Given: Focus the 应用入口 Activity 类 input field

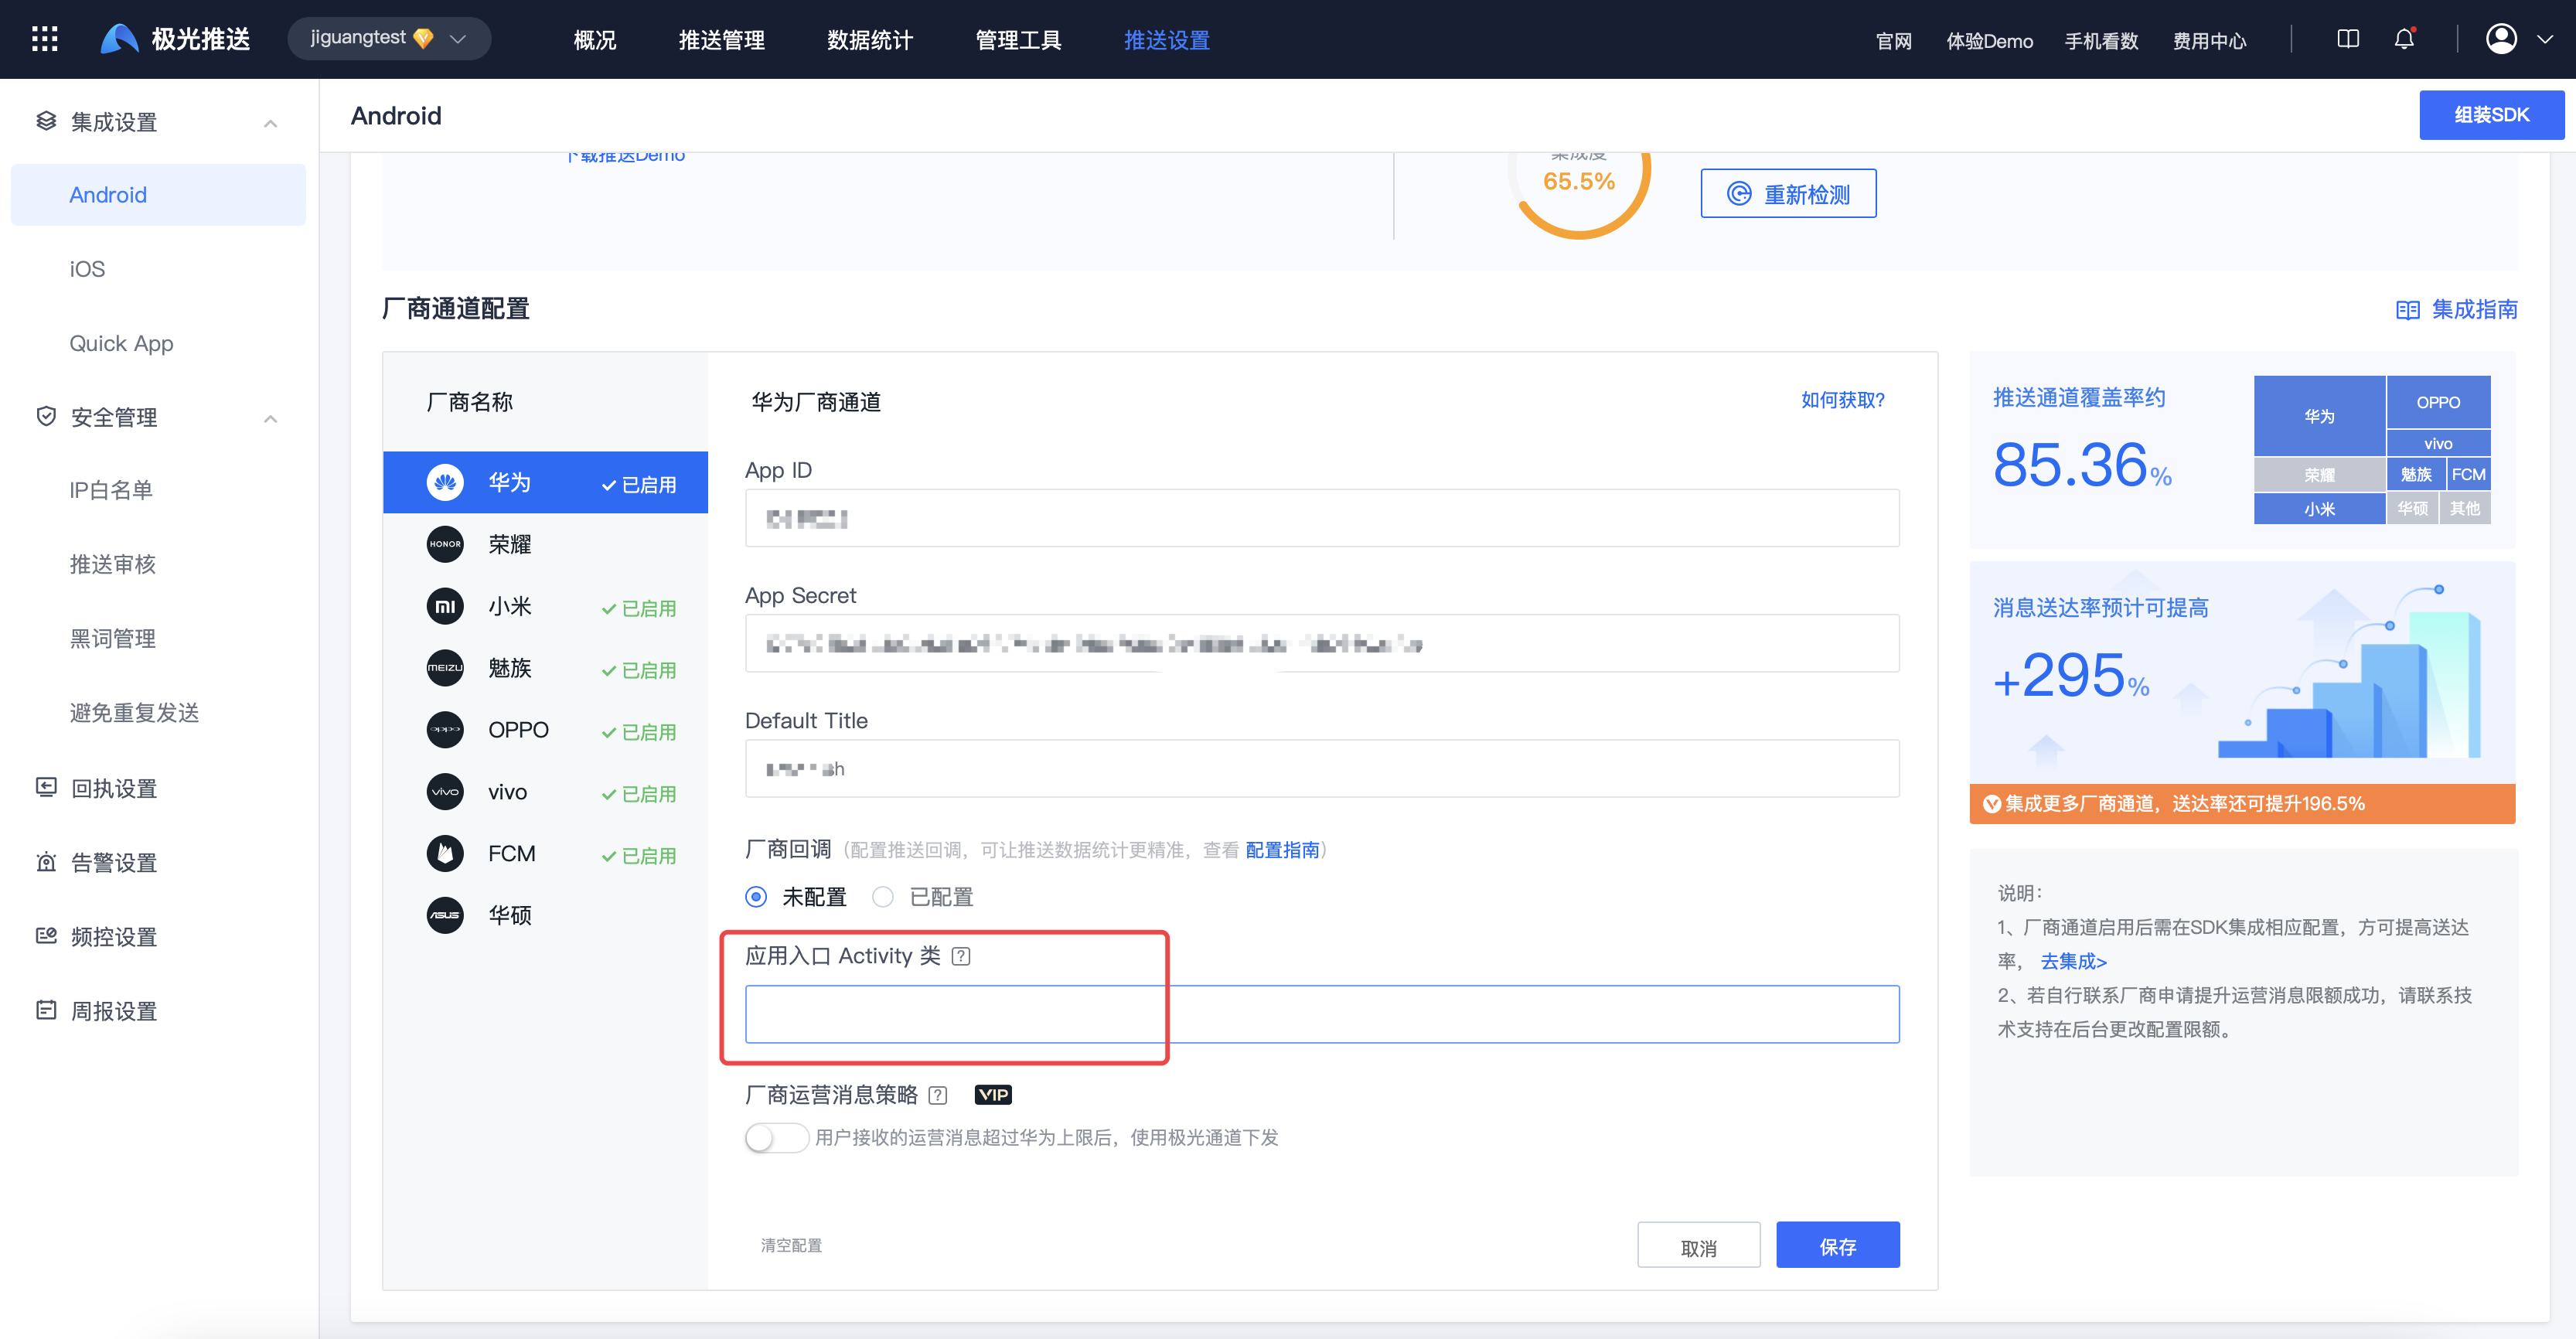Looking at the screenshot, I should tap(1322, 1014).
